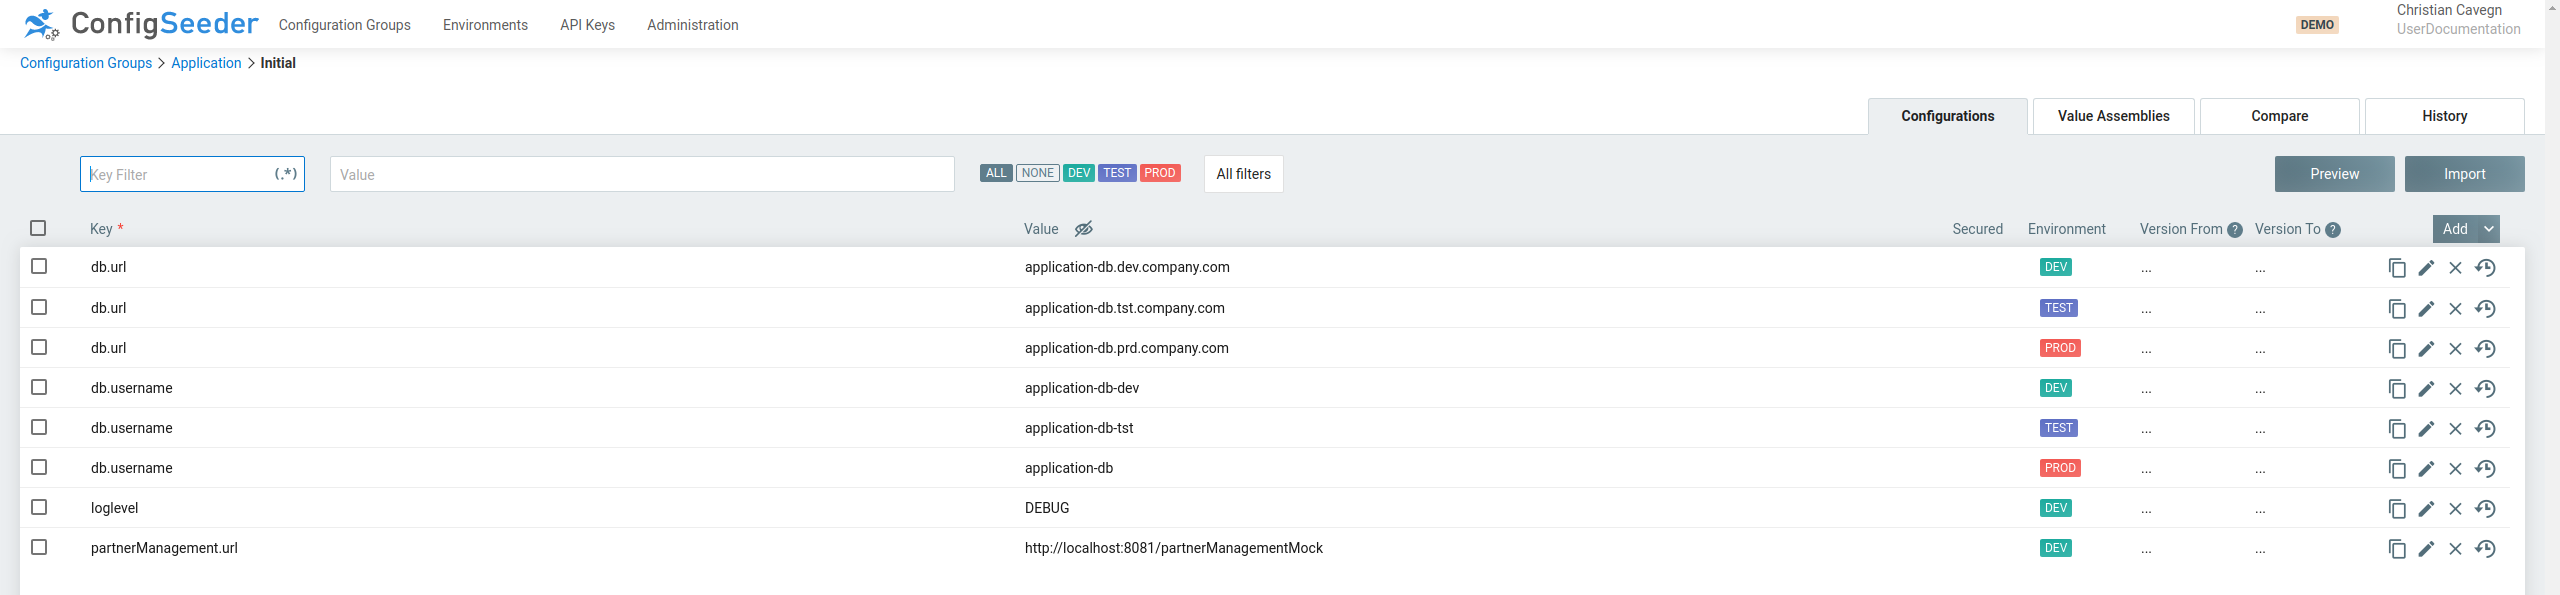Image resolution: width=2560 pixels, height=595 pixels.
Task: Switch to the Value Assemblies tab
Action: (2113, 116)
